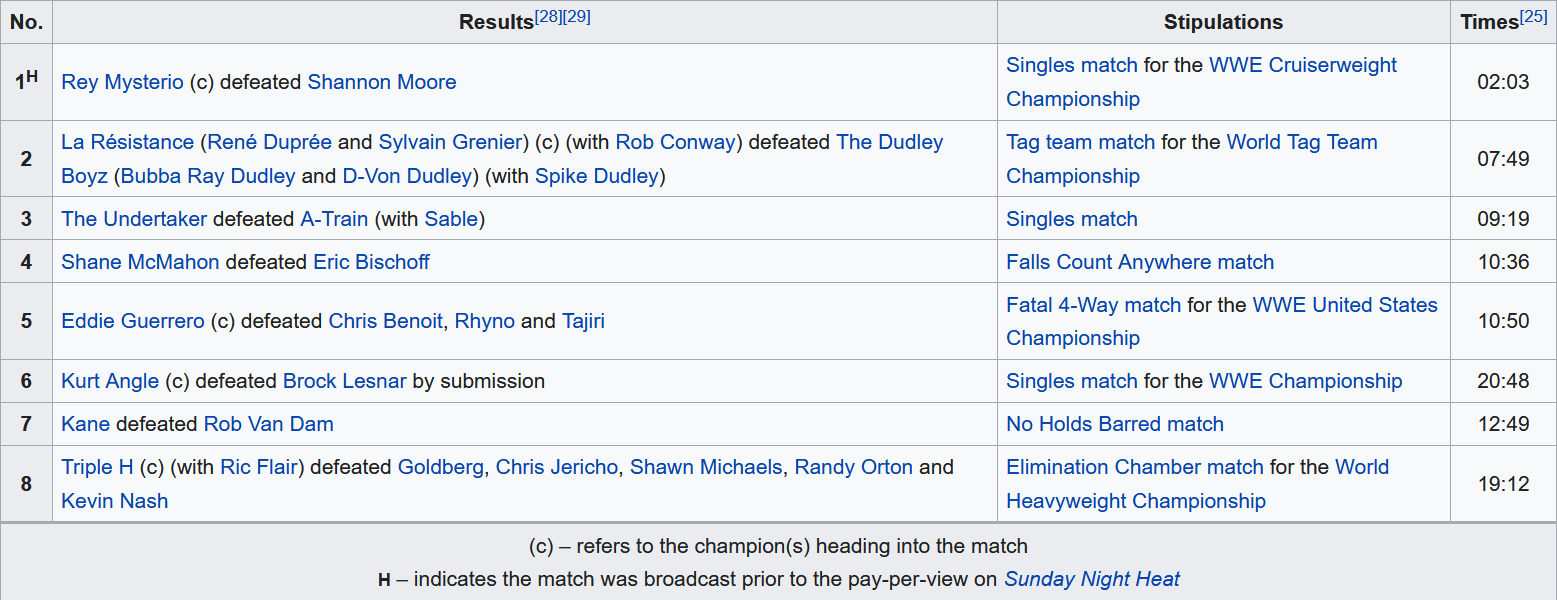Open the Rey Mysterio link
The width and height of the screenshot is (1557, 600).
(122, 82)
